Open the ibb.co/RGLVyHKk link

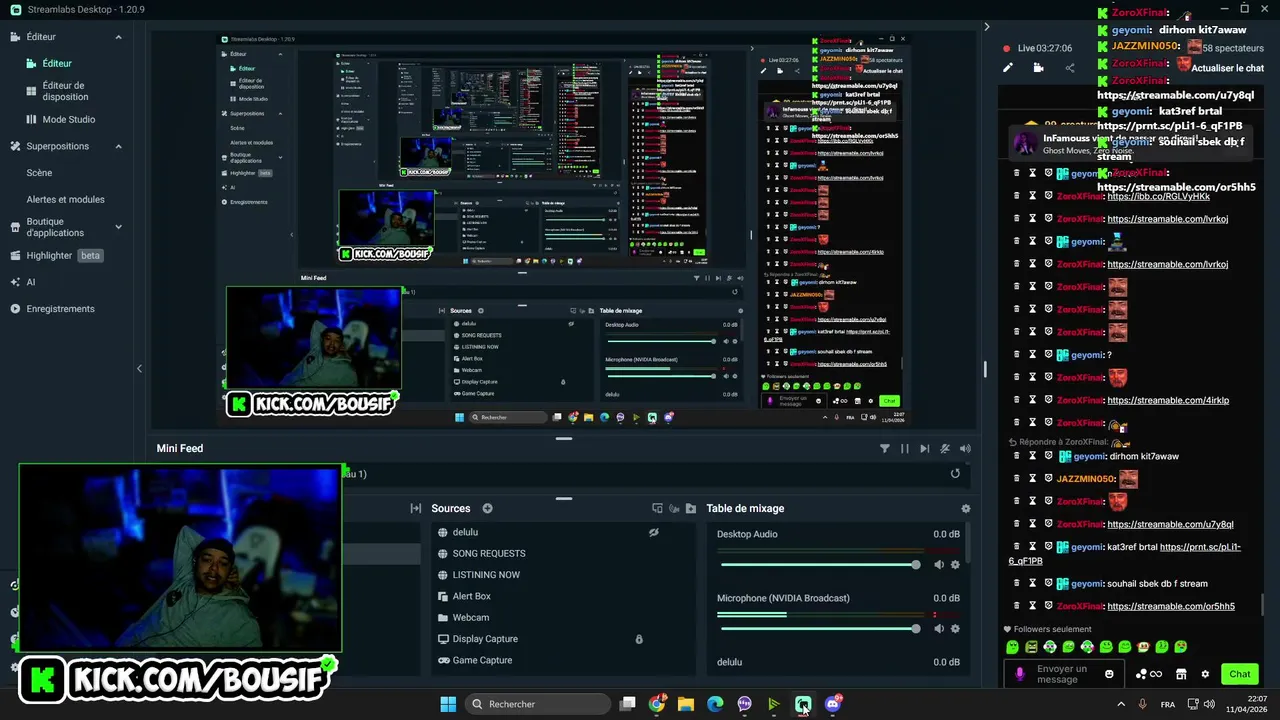pyautogui.click(x=1159, y=196)
